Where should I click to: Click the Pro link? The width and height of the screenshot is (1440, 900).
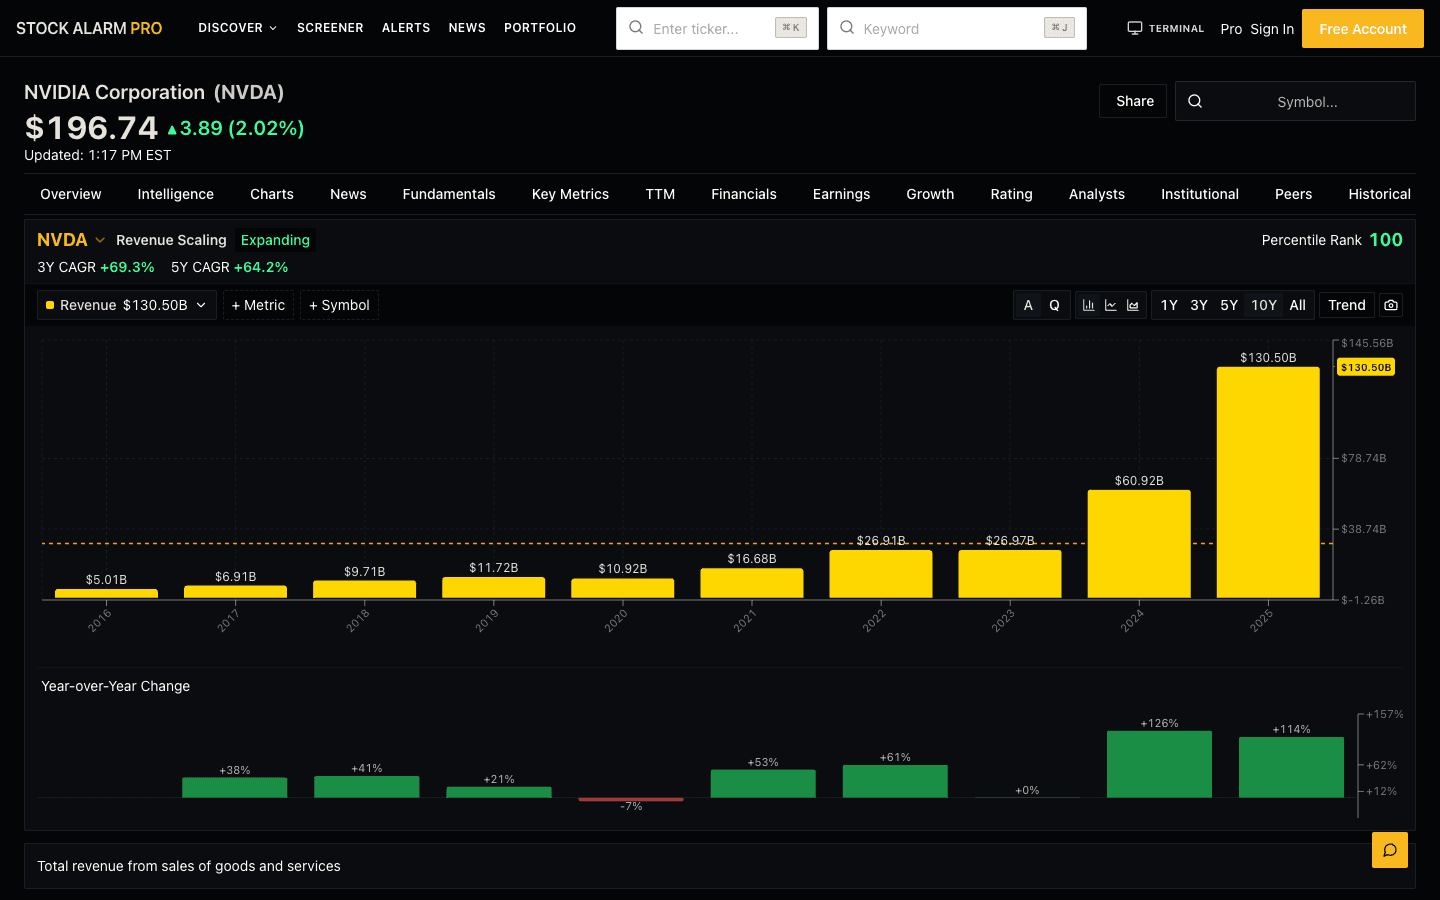(x=1231, y=29)
